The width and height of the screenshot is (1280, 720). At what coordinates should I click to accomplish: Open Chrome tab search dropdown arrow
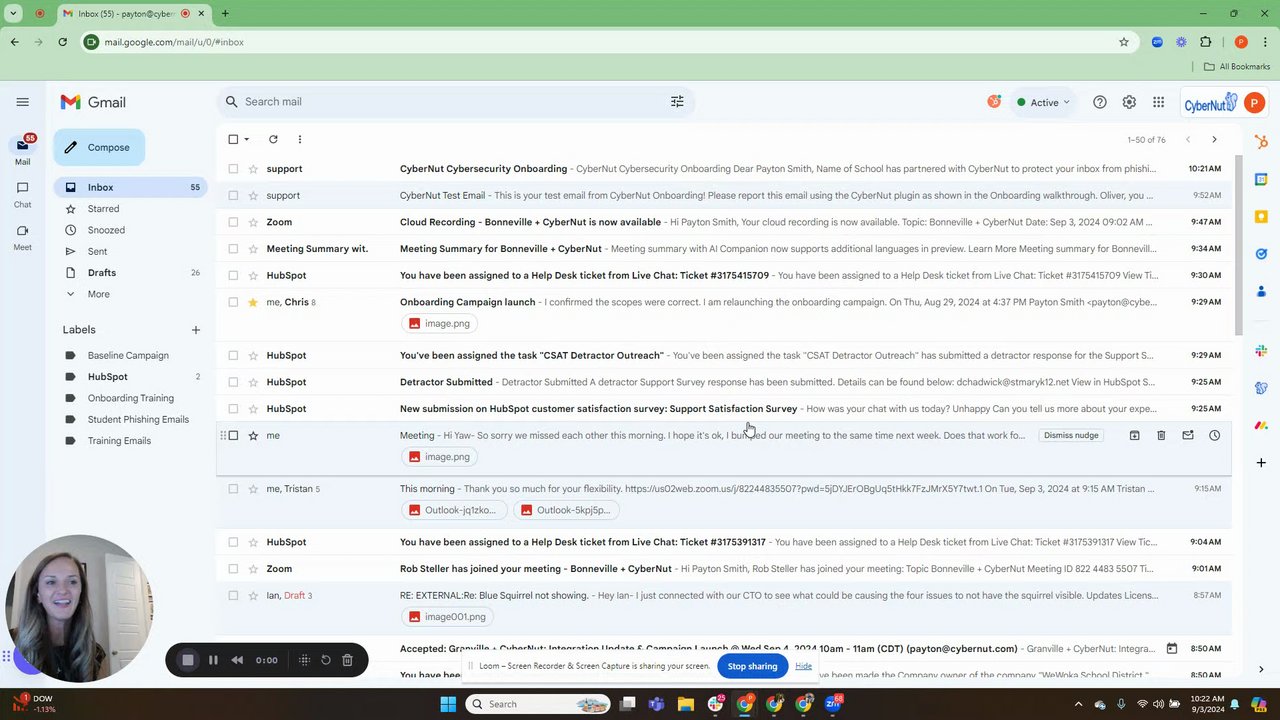click(x=13, y=13)
